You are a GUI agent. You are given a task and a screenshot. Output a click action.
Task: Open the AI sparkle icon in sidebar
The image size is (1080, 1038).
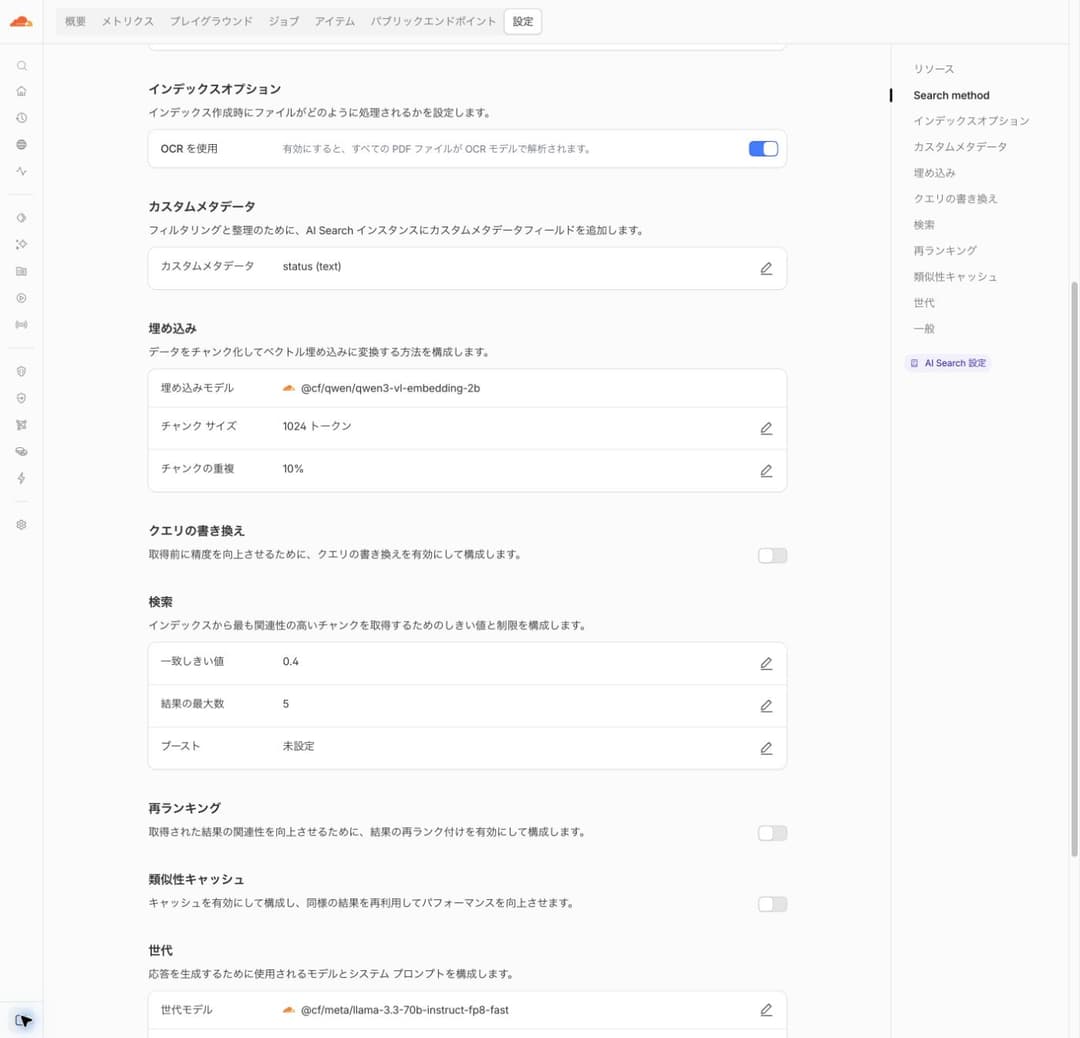click(x=21, y=245)
